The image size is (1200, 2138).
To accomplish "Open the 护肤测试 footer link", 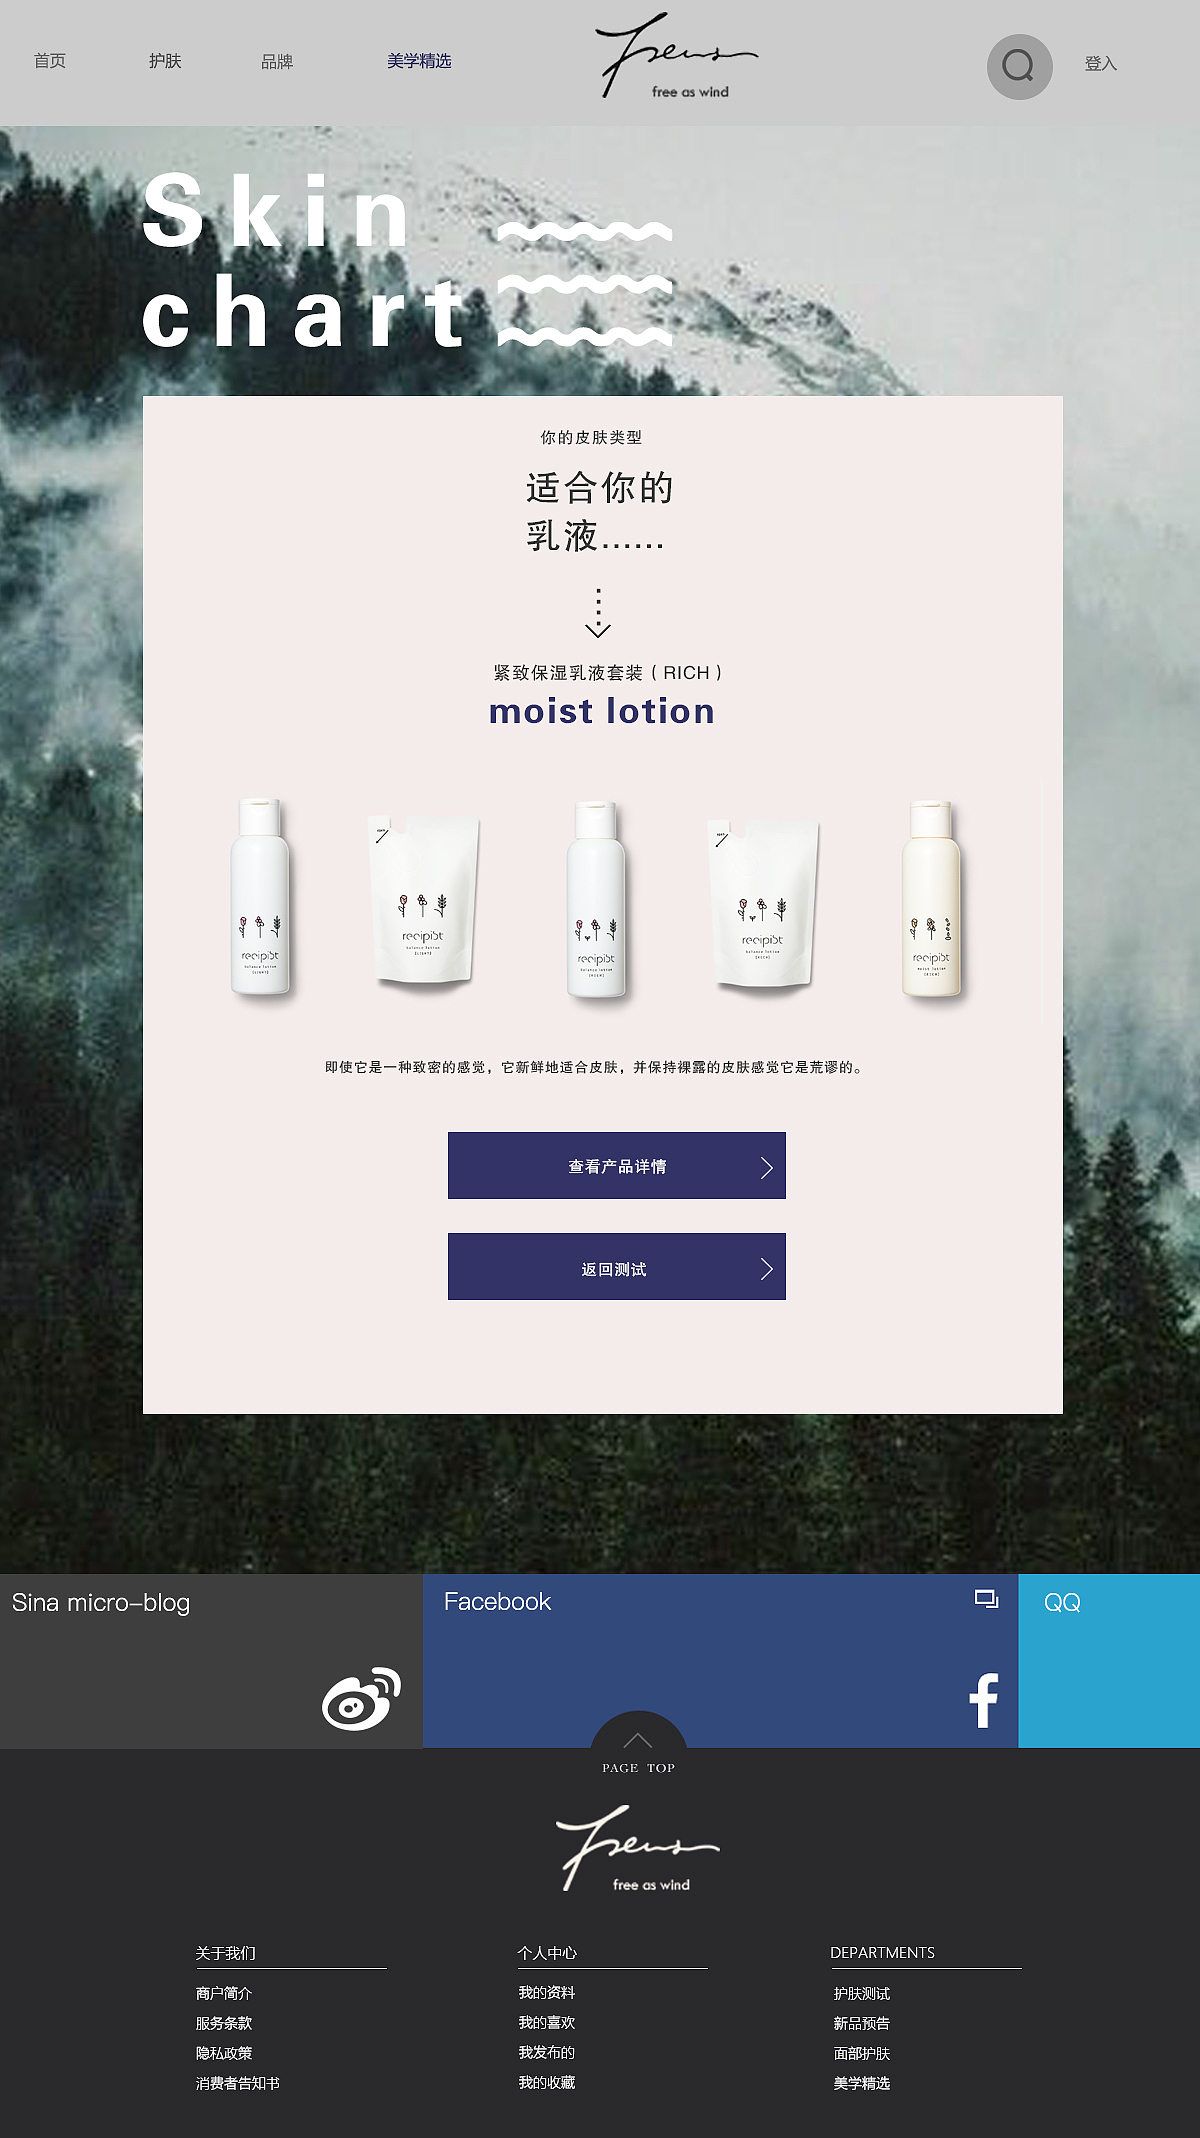I will coord(862,1993).
